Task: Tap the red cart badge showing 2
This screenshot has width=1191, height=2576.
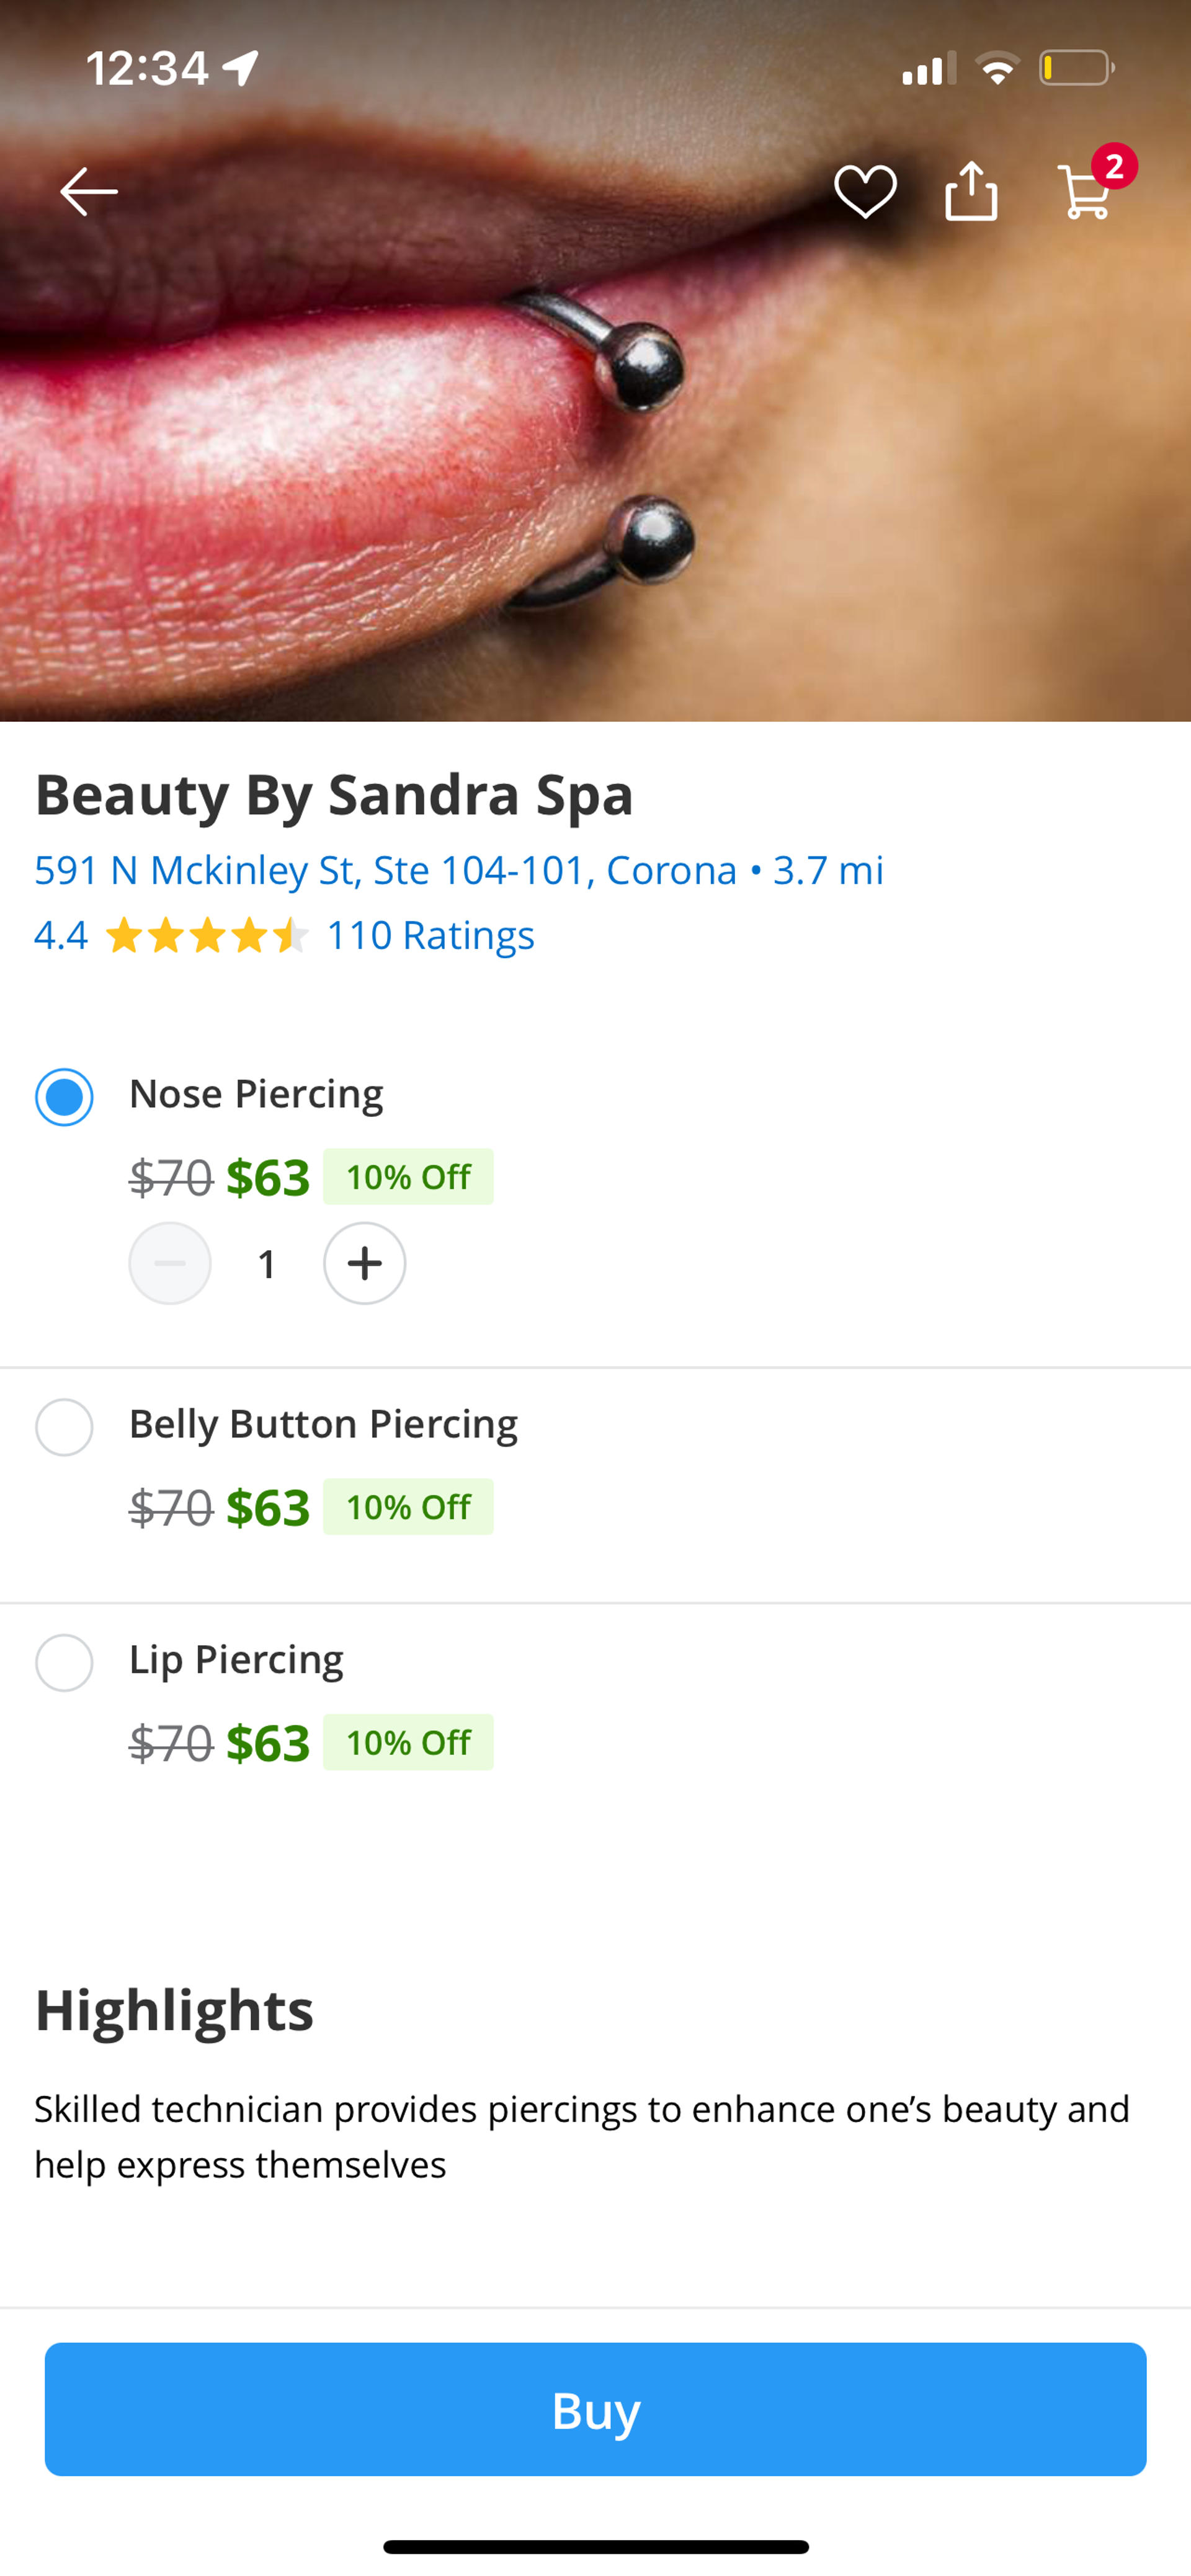Action: tap(1114, 166)
